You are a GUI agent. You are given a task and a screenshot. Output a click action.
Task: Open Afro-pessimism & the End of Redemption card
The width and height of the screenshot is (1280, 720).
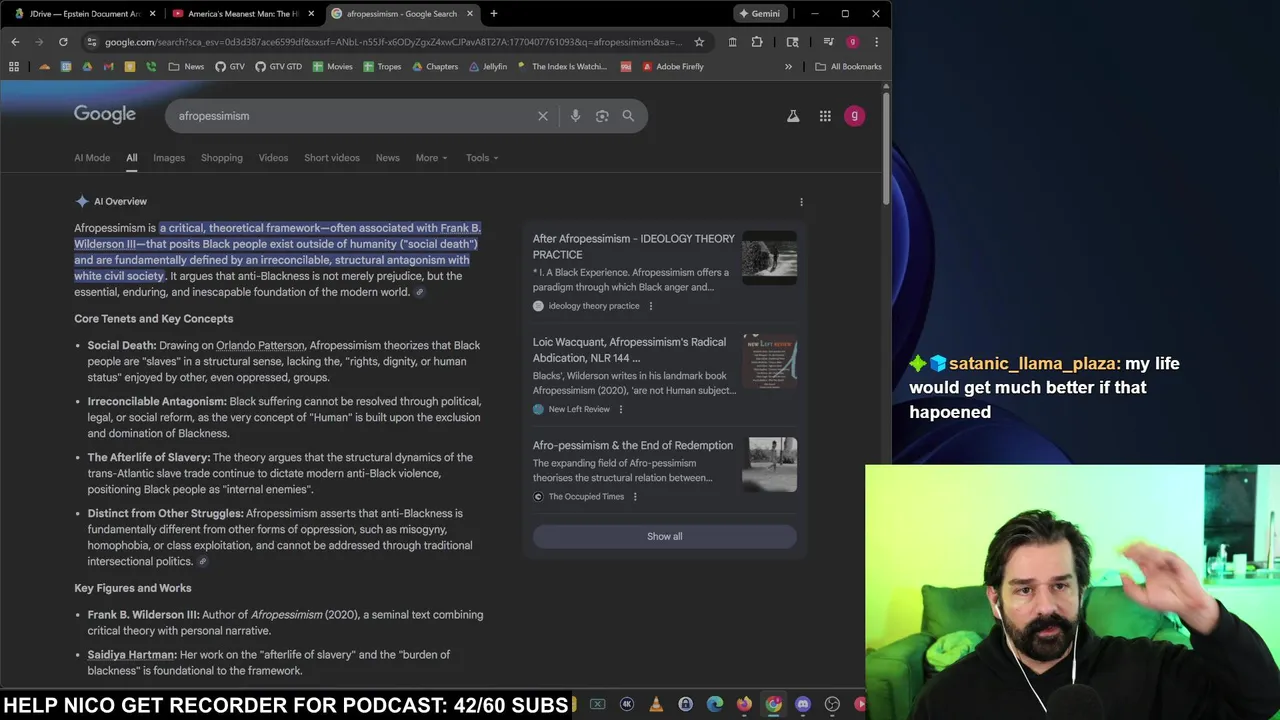pos(665,469)
